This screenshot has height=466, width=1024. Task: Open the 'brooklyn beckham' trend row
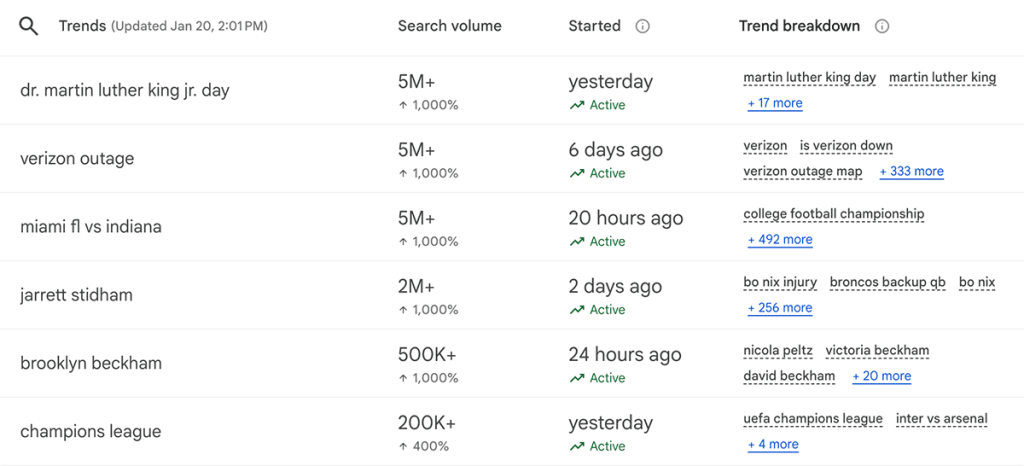91,363
